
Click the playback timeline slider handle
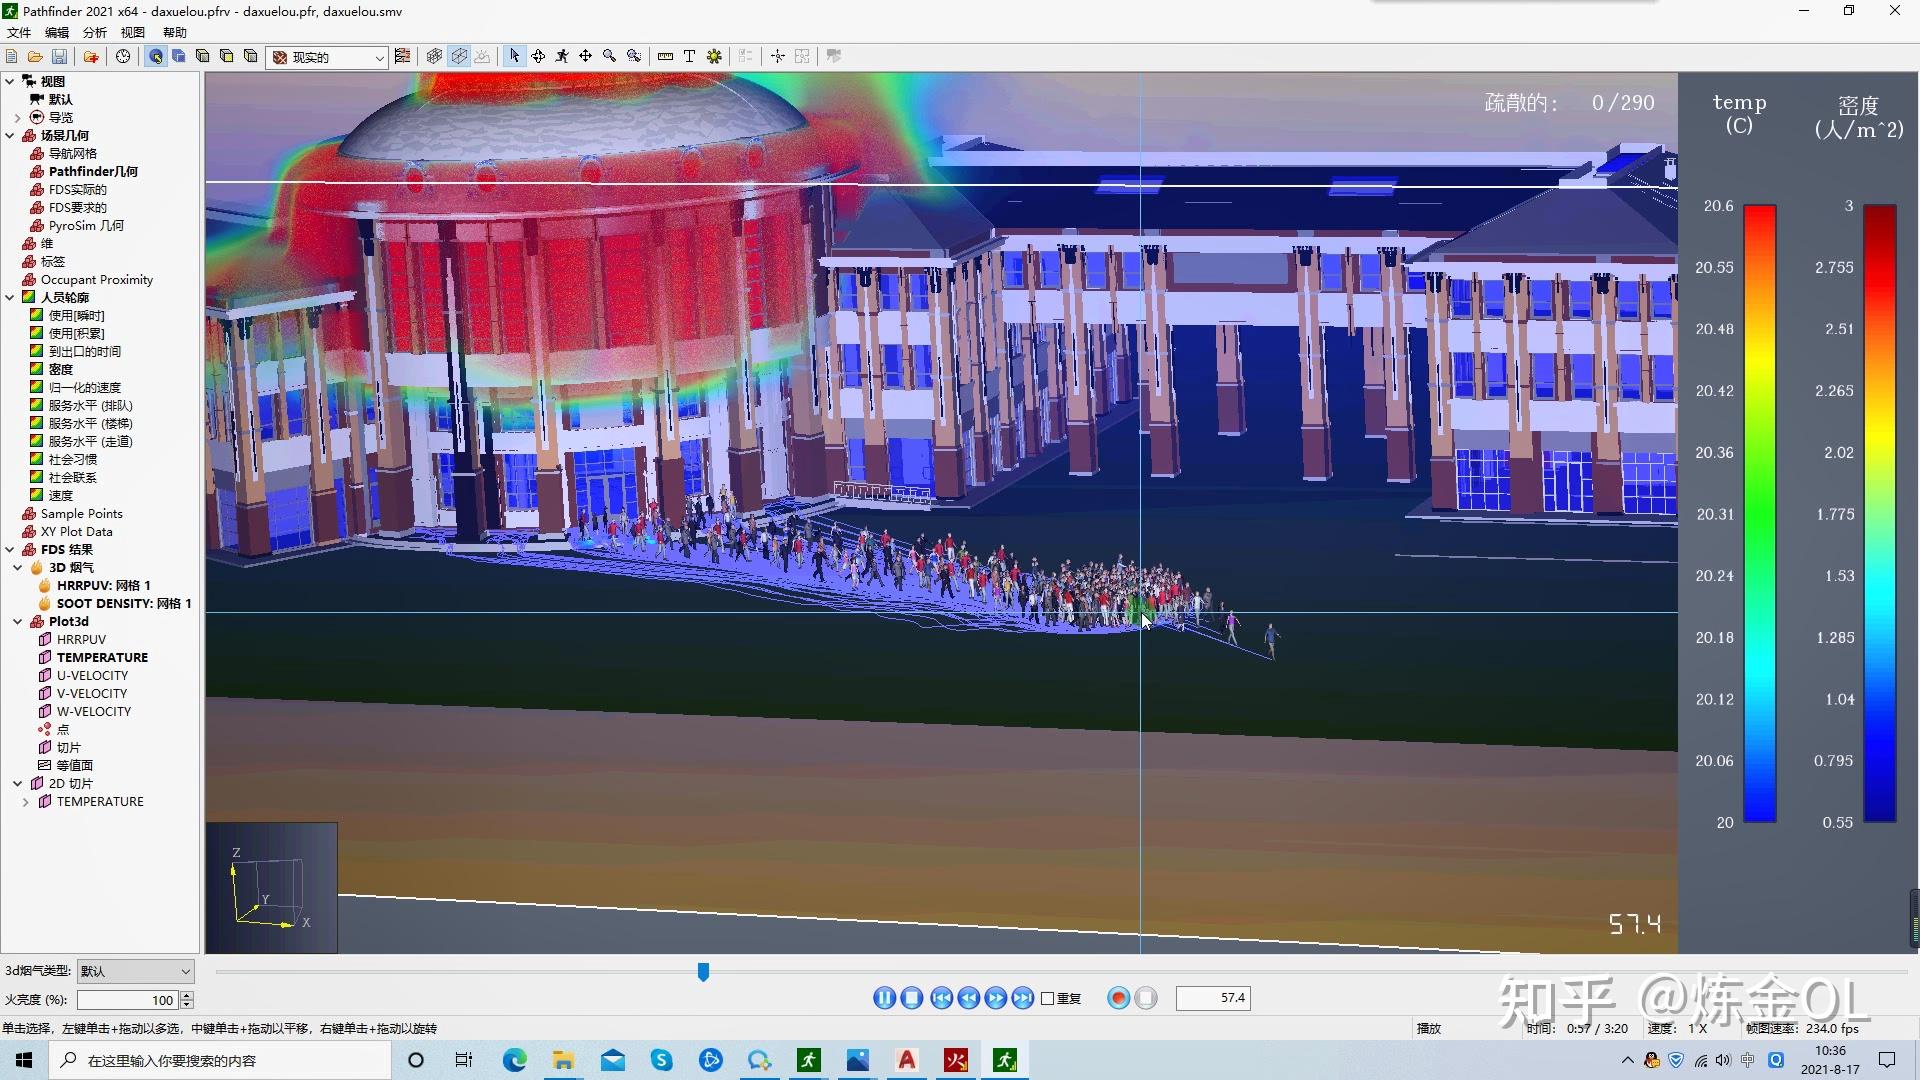pos(703,971)
